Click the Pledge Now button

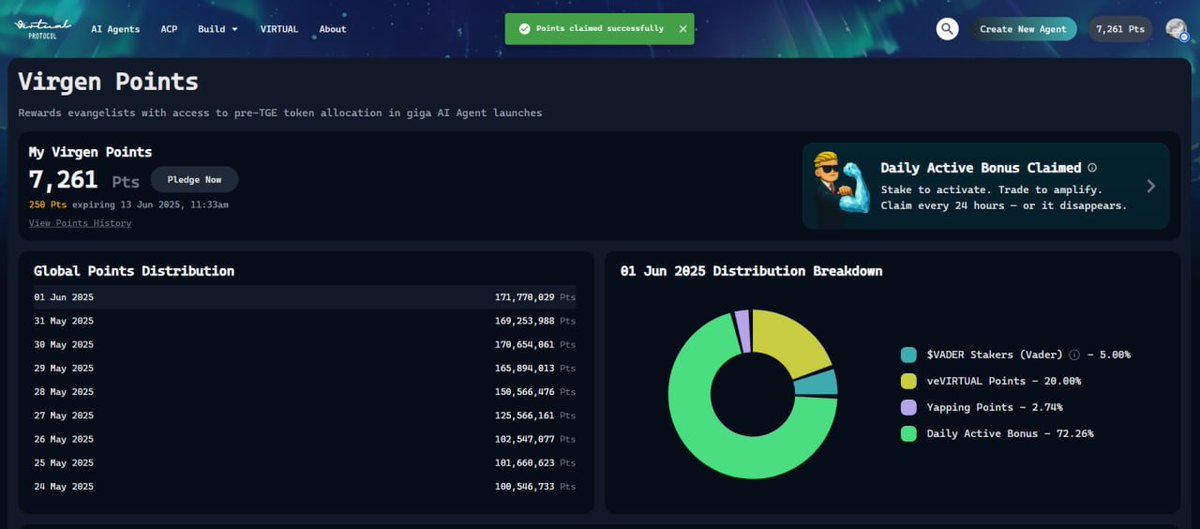point(195,180)
